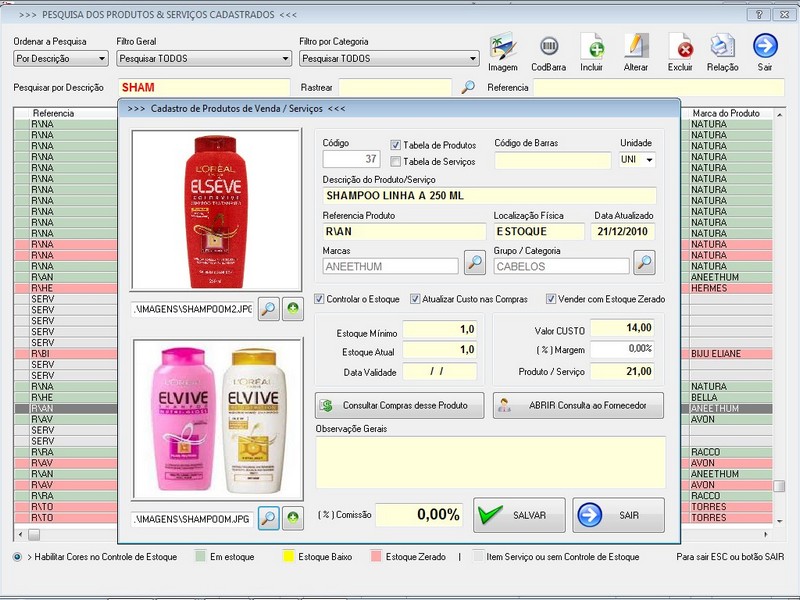800x600 pixels.
Task: Click Estoque Atual field
Action: coord(440,350)
